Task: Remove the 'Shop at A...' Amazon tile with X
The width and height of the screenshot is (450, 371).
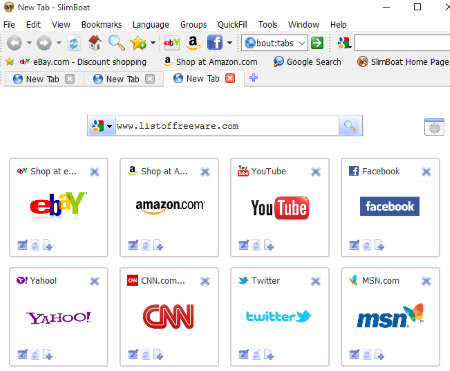Action: [x=205, y=172]
